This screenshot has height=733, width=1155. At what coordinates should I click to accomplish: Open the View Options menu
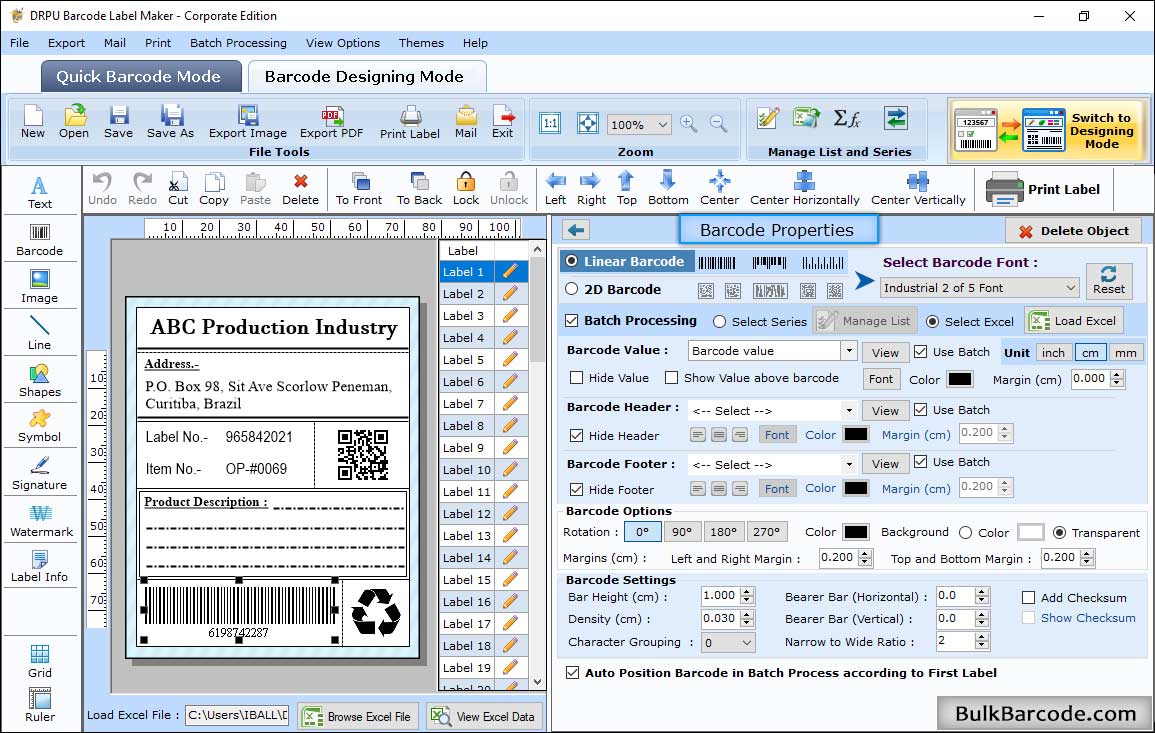pos(343,43)
